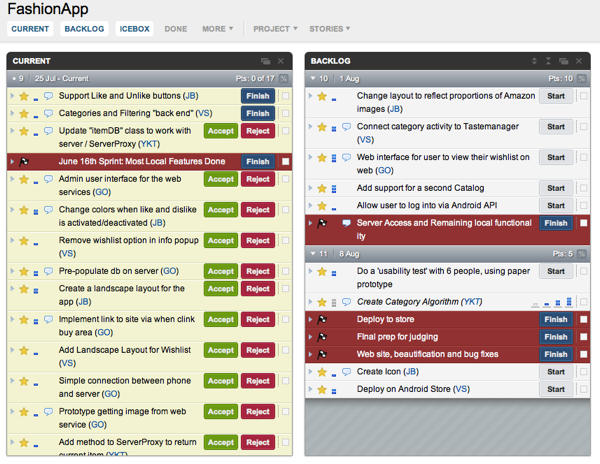Click percent icon in 25 Jul iteration header
This screenshot has width=600, height=464.
point(284,79)
